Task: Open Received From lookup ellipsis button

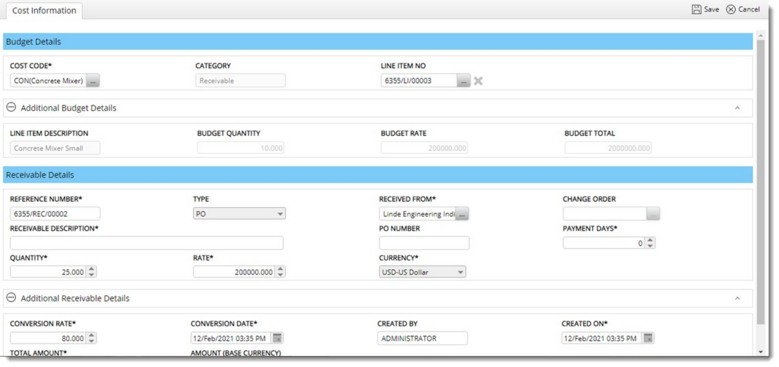Action: click(x=463, y=214)
